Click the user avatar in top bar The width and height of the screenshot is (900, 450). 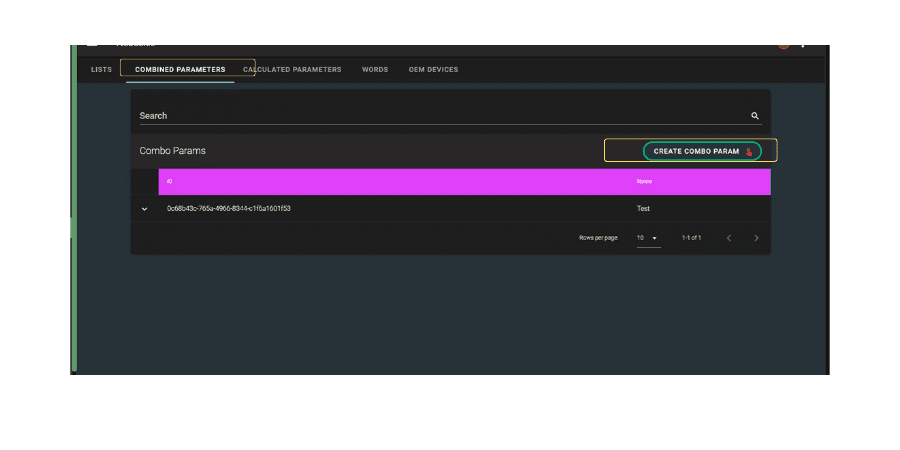click(x=785, y=46)
